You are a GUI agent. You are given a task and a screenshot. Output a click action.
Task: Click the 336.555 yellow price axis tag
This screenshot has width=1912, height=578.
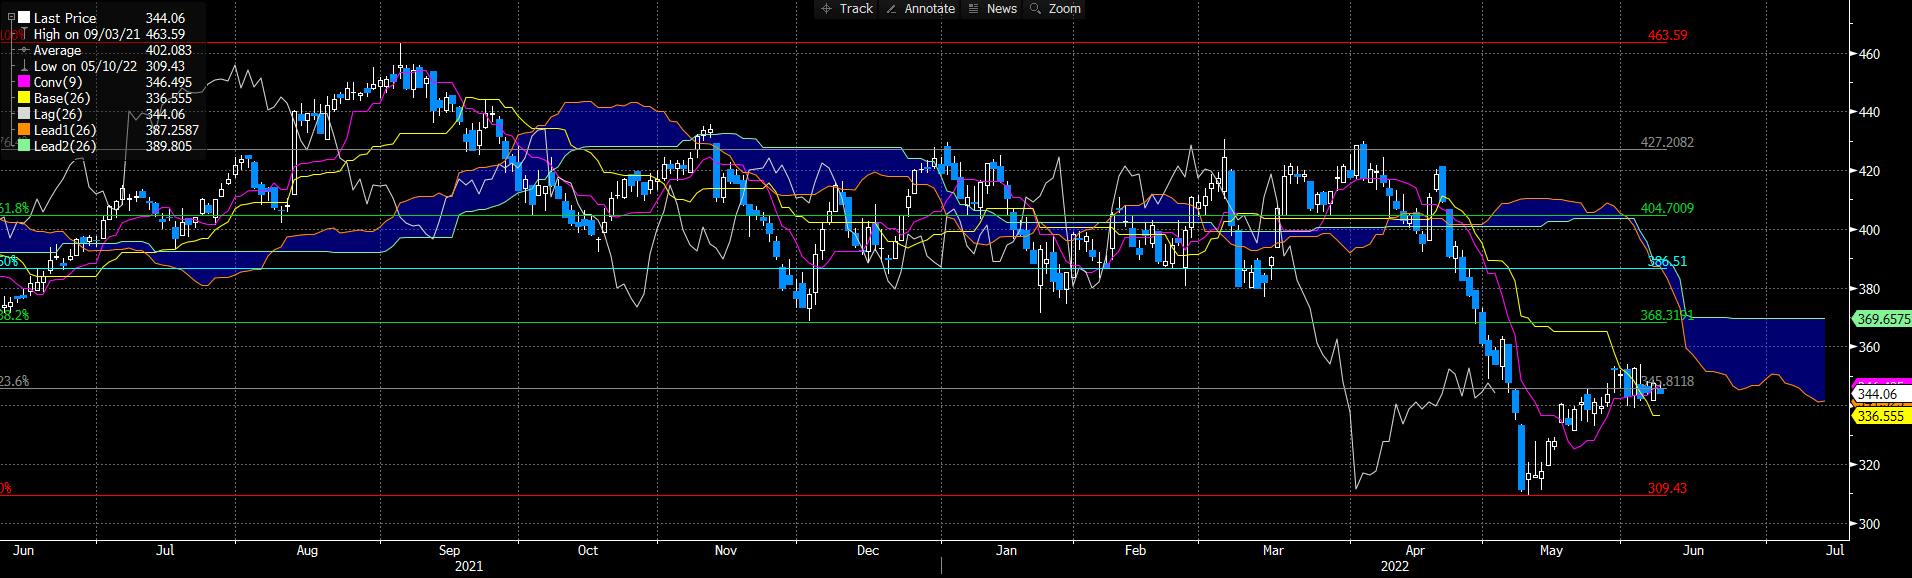coord(1880,416)
